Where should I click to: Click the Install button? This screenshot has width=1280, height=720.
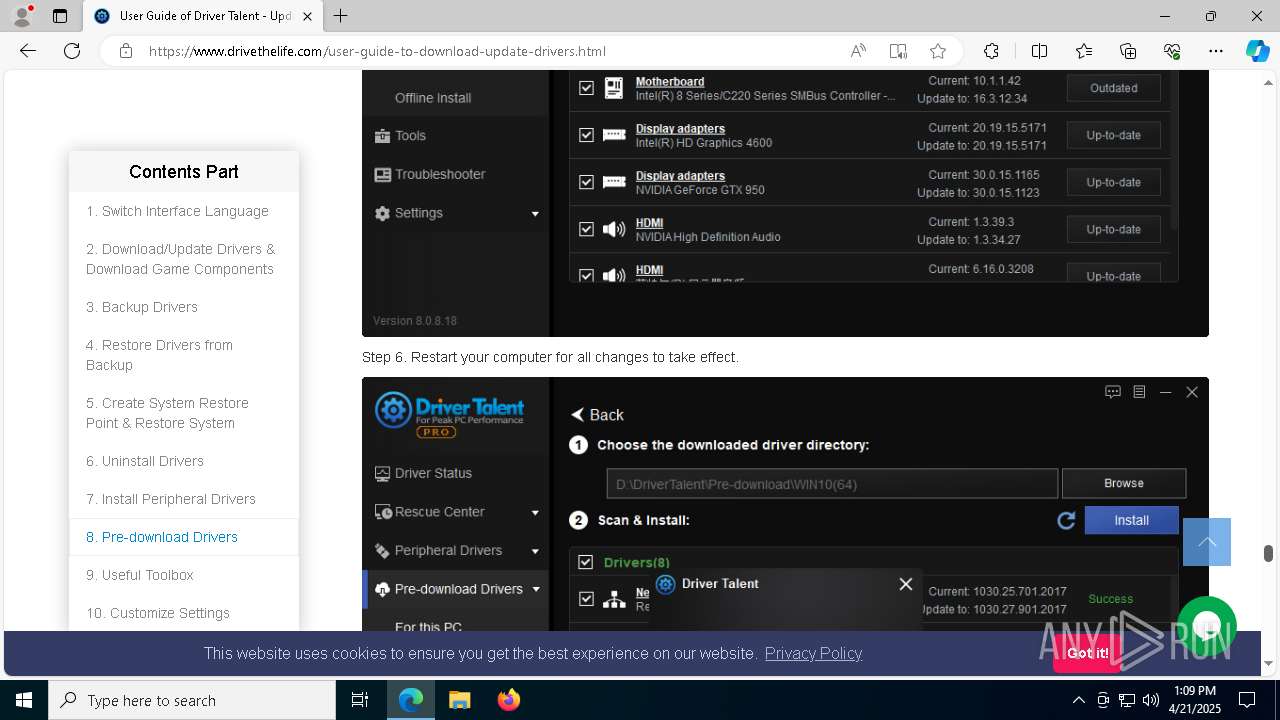click(x=1131, y=520)
